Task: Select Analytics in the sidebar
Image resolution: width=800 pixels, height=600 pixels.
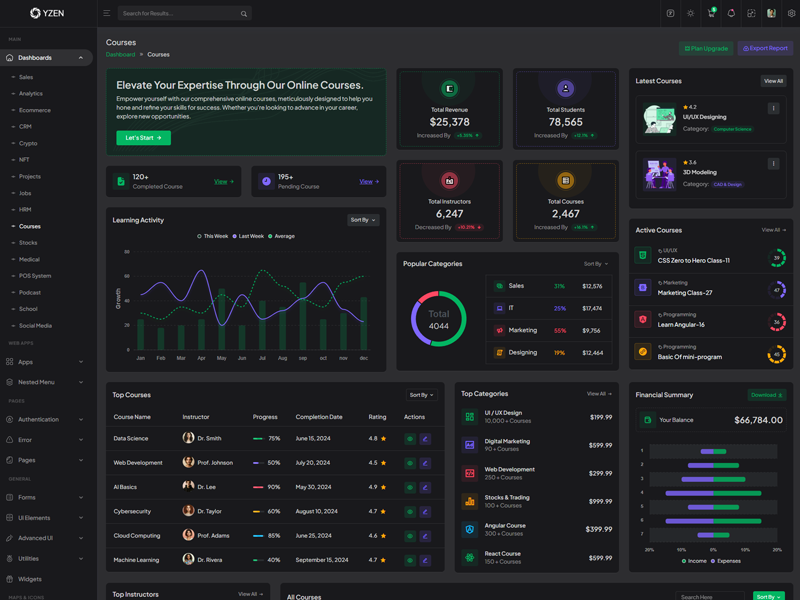Action: coord(31,94)
